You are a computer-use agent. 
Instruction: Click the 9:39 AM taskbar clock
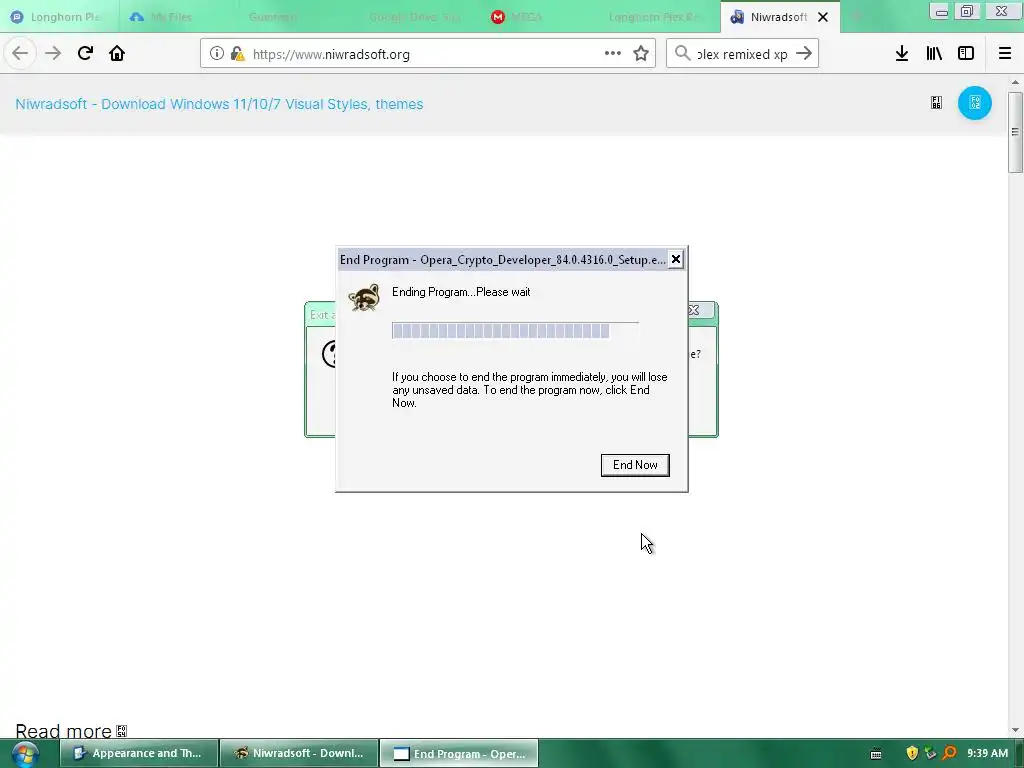pos(987,753)
